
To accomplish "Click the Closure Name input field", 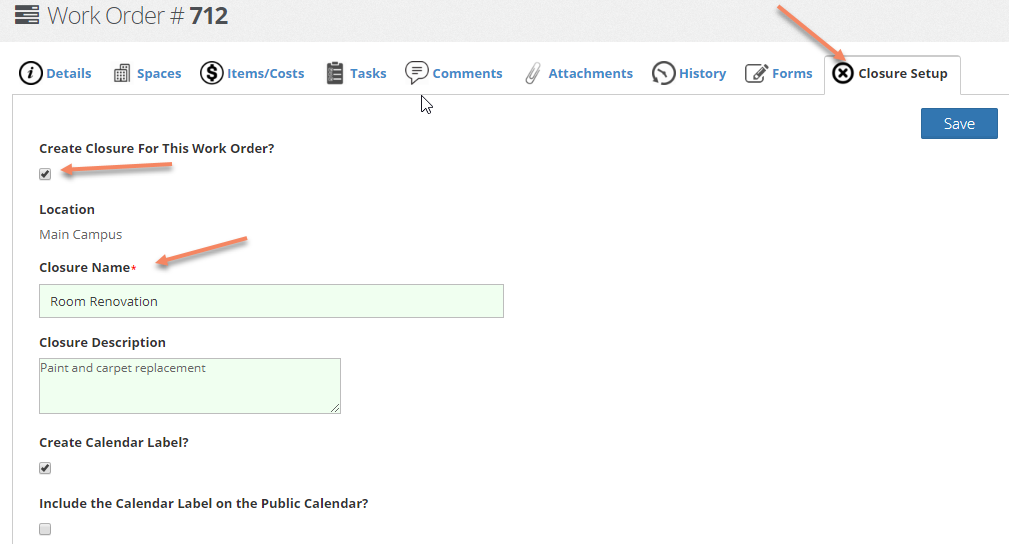I will click(272, 301).
